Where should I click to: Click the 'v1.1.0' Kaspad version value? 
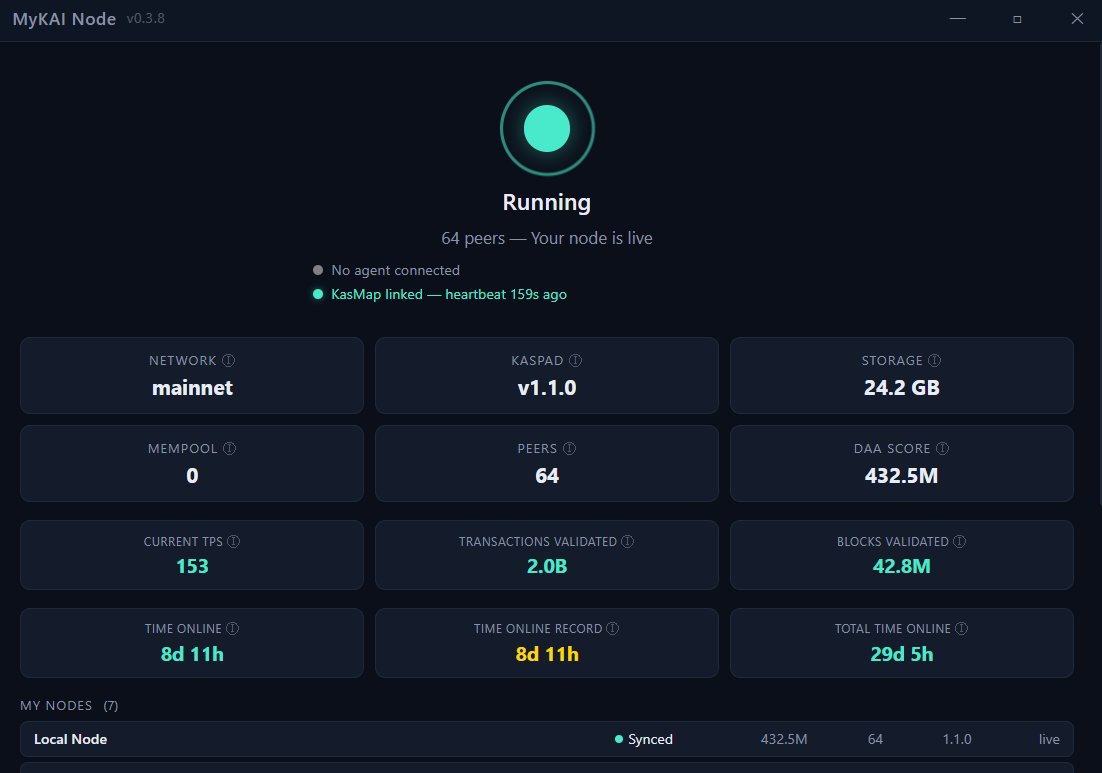point(547,388)
